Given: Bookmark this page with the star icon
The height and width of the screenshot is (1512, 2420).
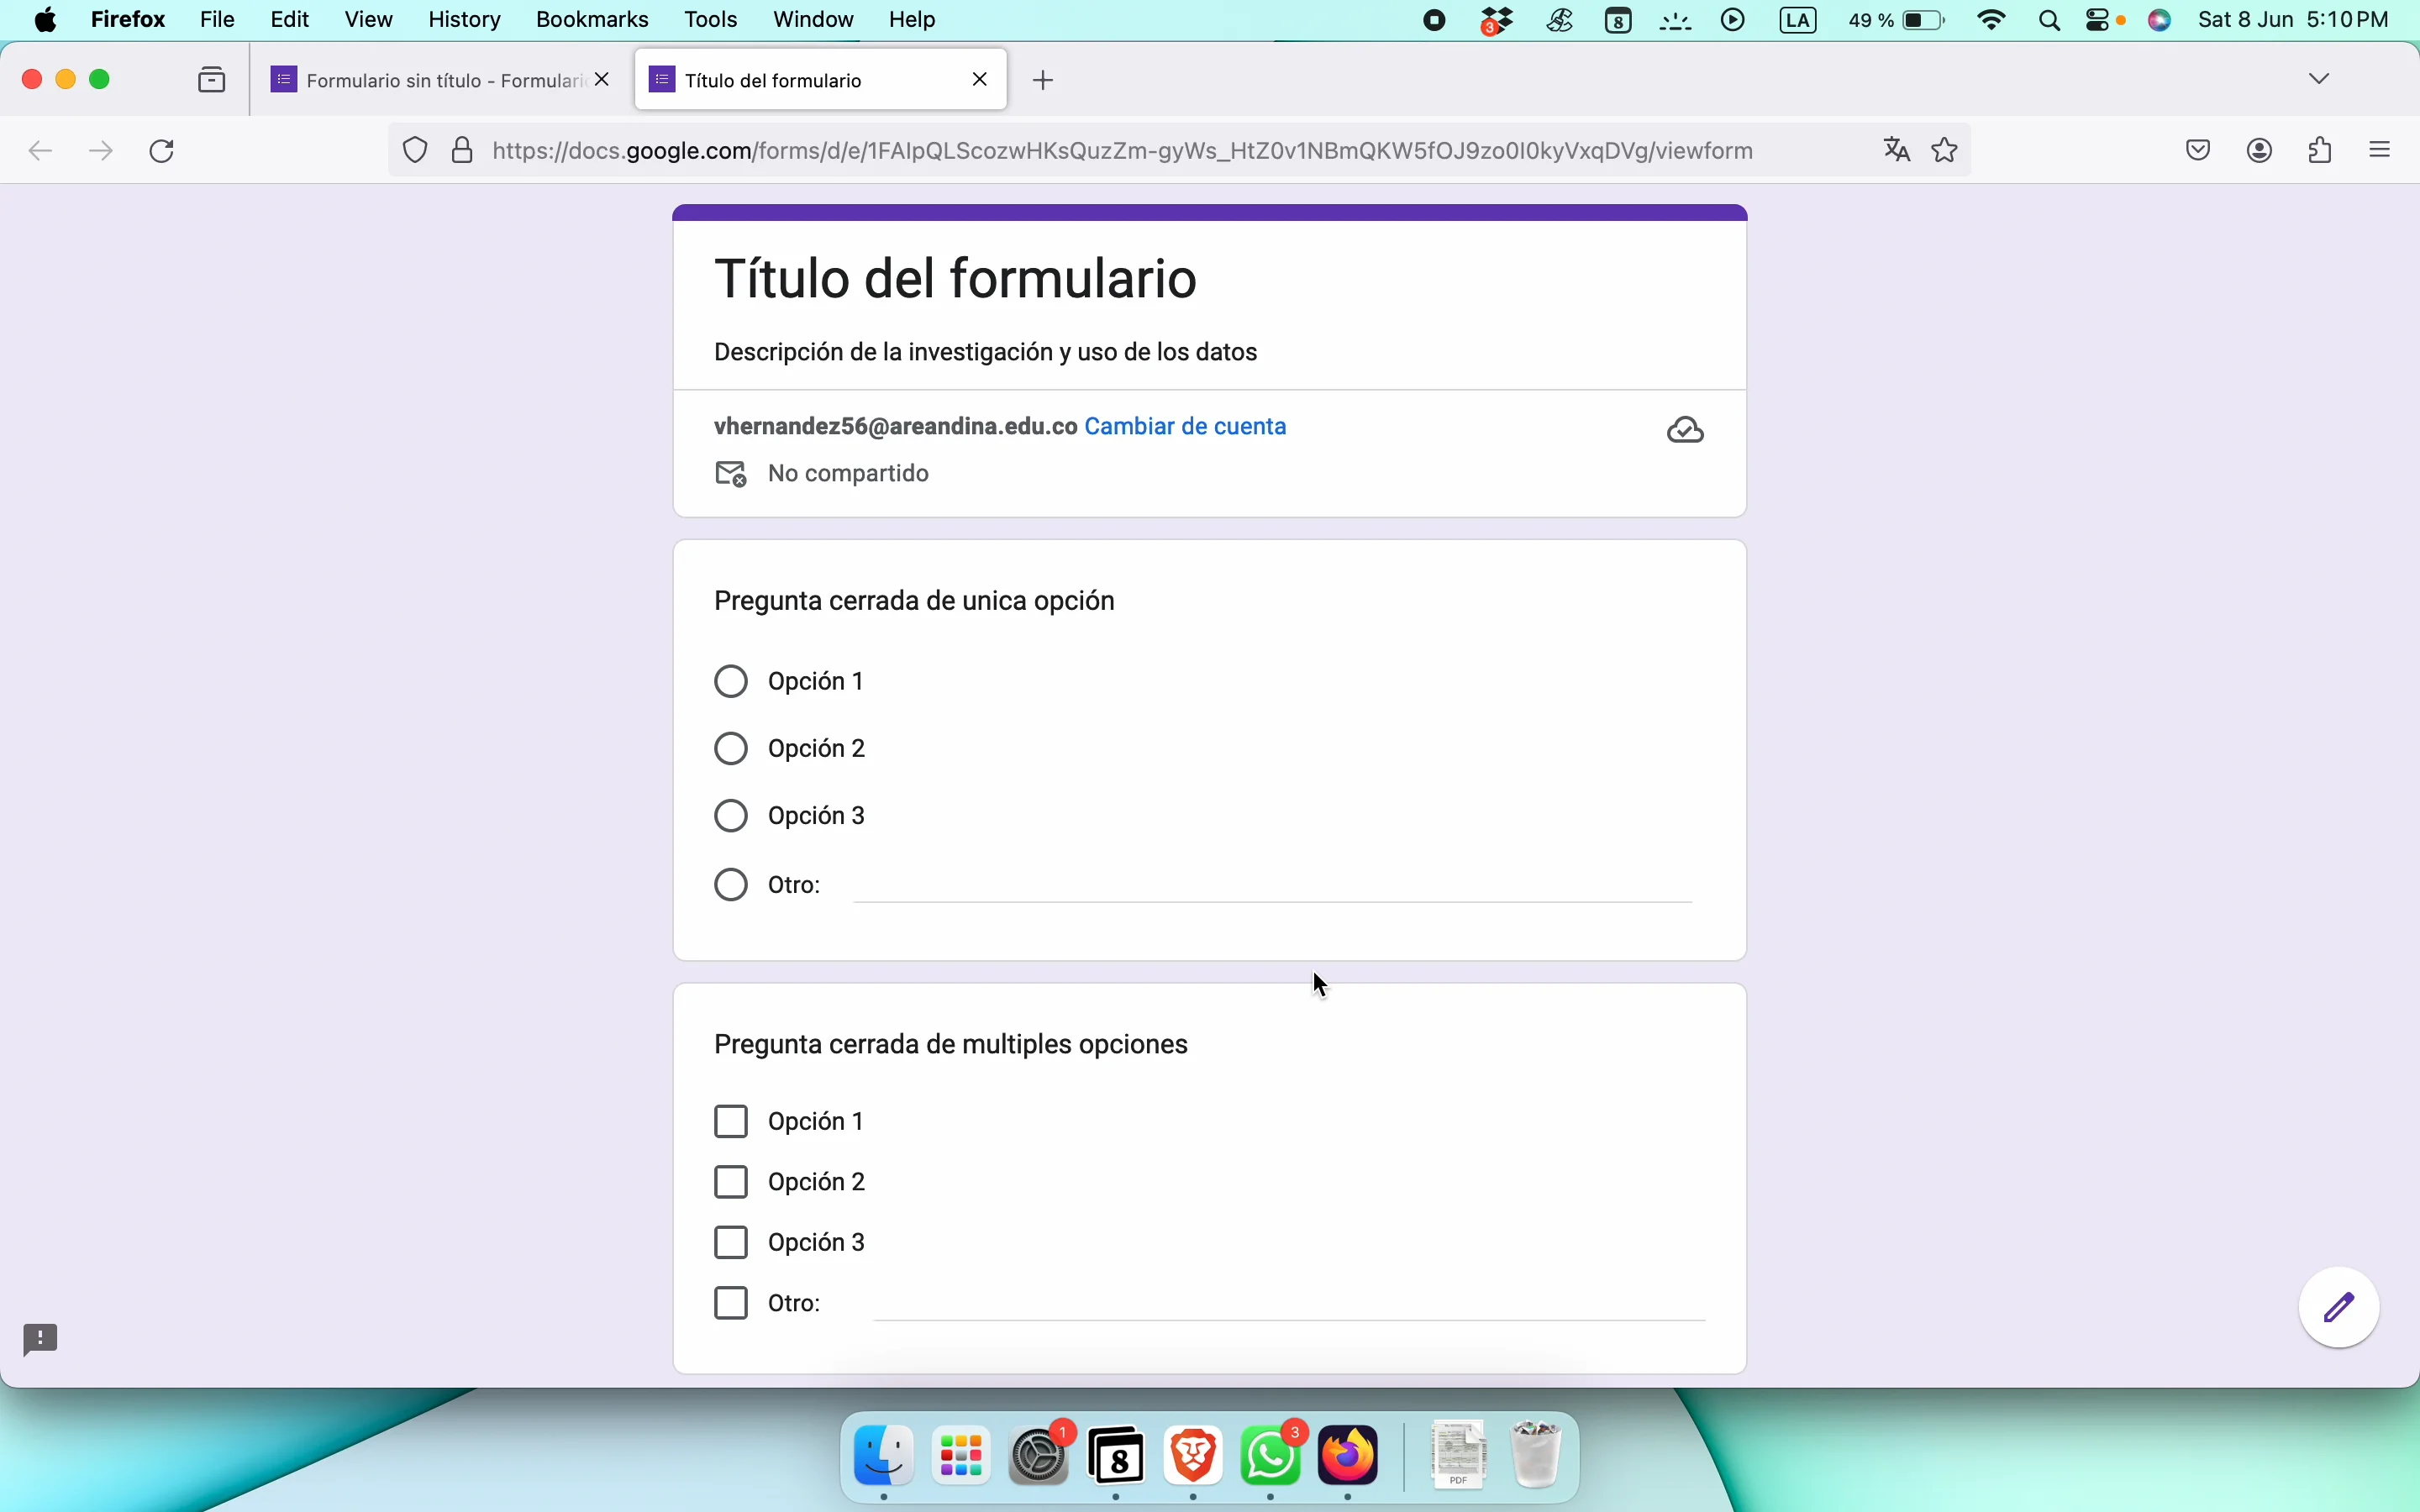Looking at the screenshot, I should pyautogui.click(x=1946, y=151).
